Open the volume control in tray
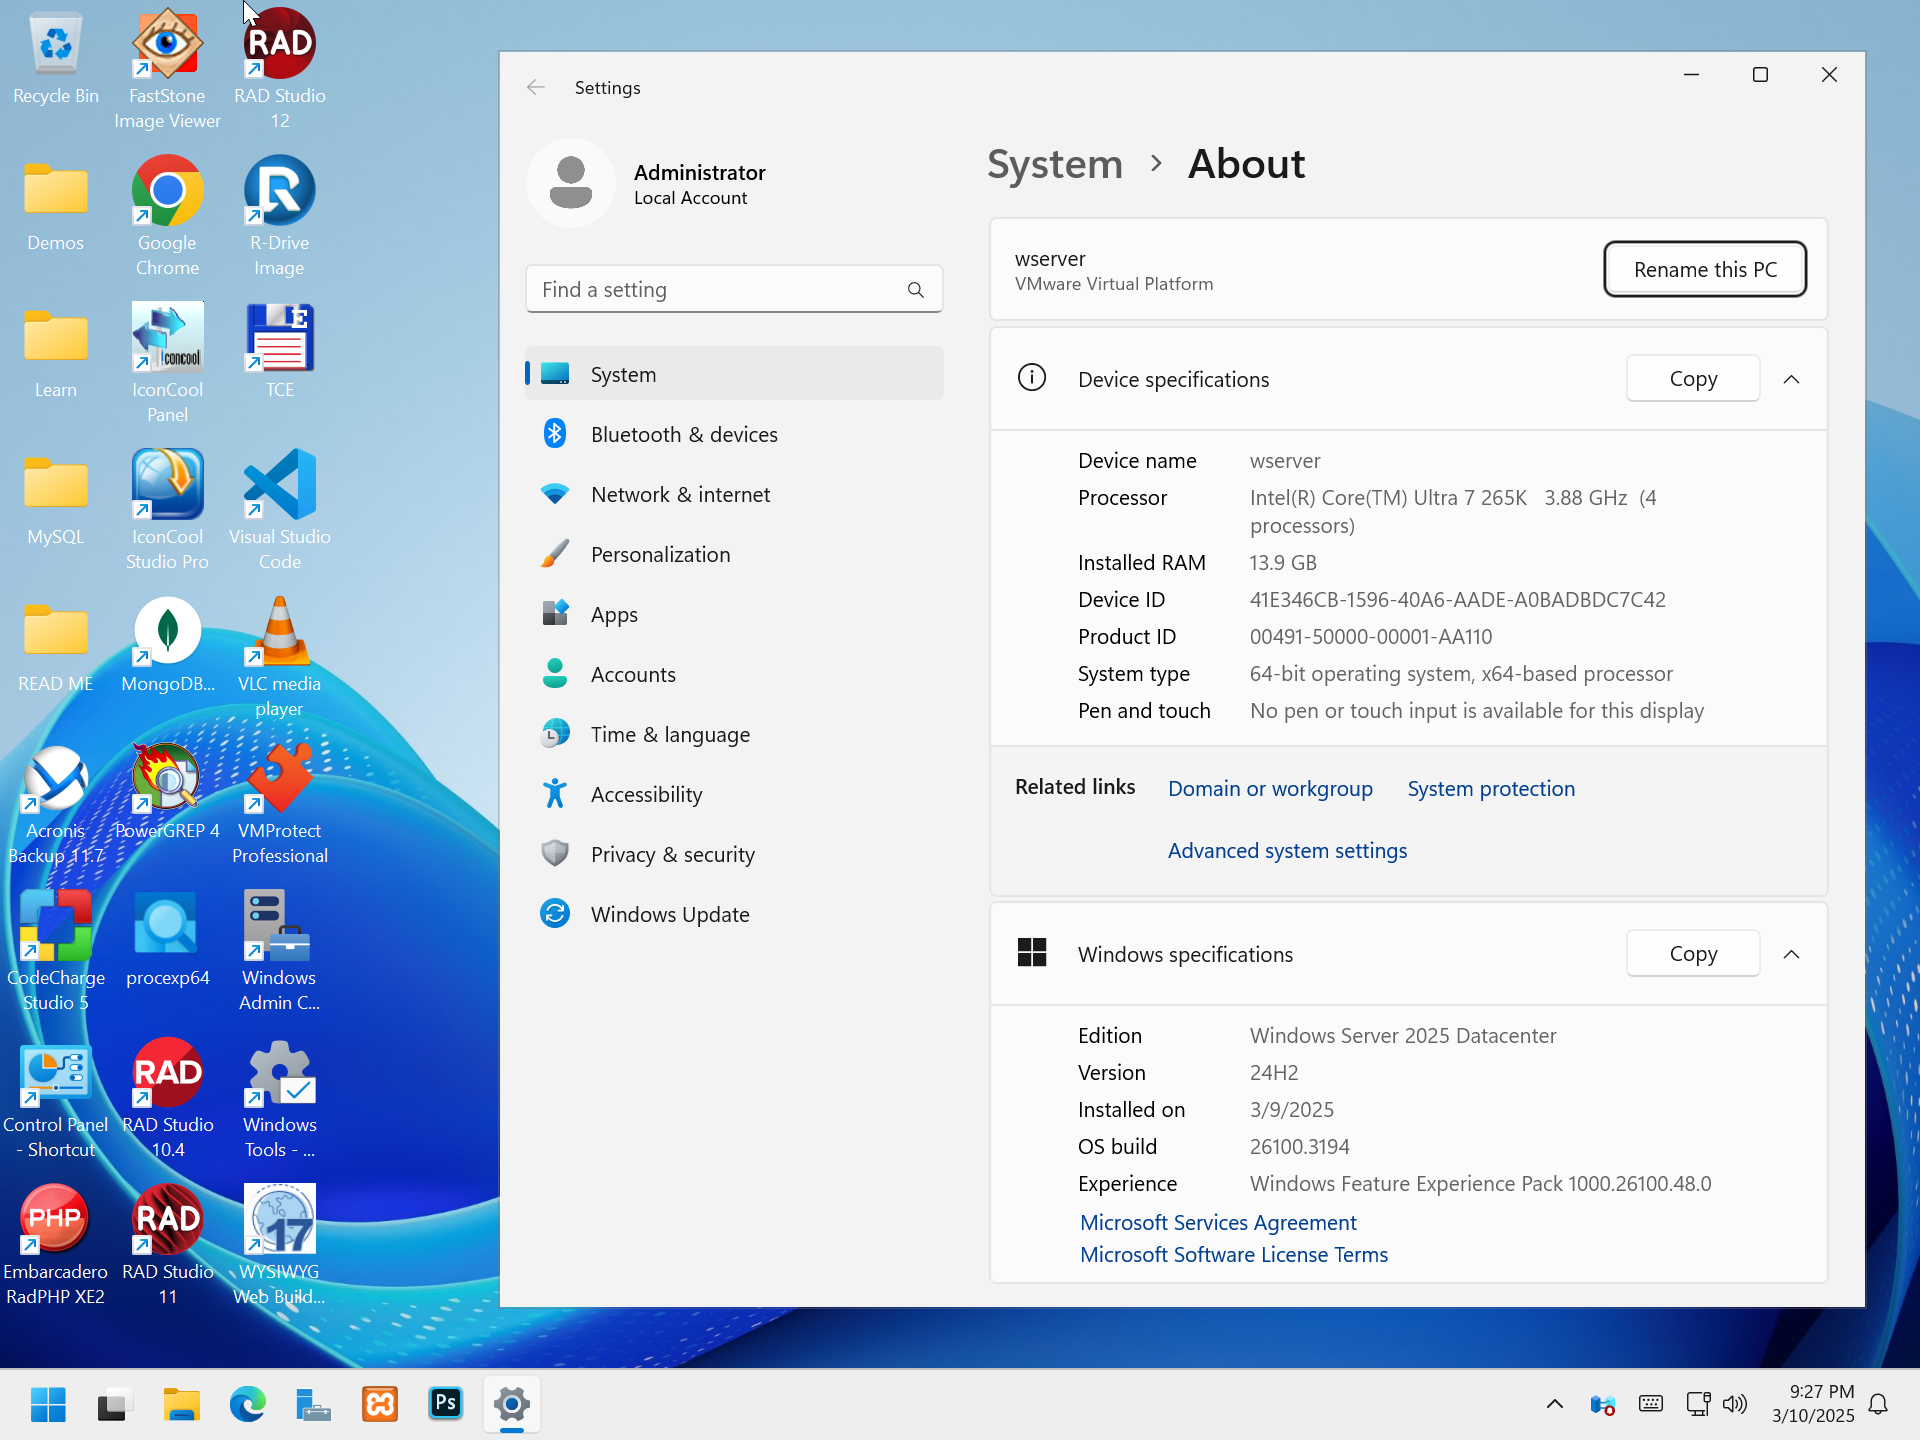 (x=1735, y=1404)
